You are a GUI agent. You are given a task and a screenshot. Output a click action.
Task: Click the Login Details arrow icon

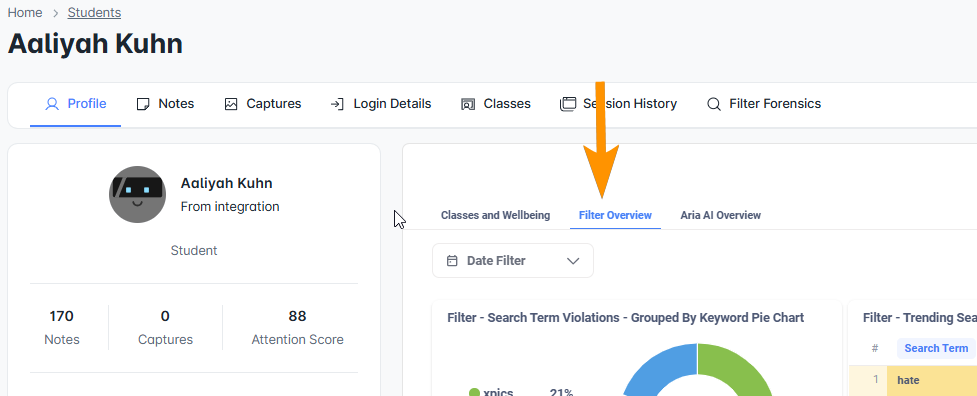337,104
